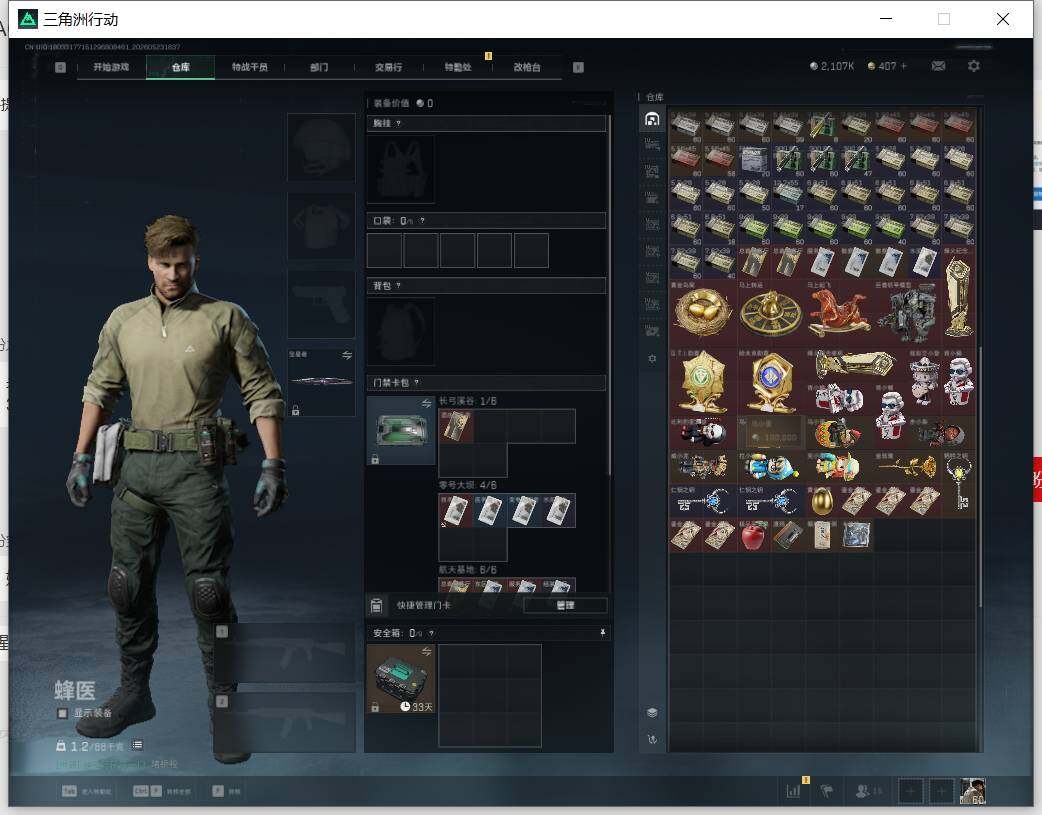
Task: Select the green G.T.I medal item
Action: pyautogui.click(x=702, y=381)
